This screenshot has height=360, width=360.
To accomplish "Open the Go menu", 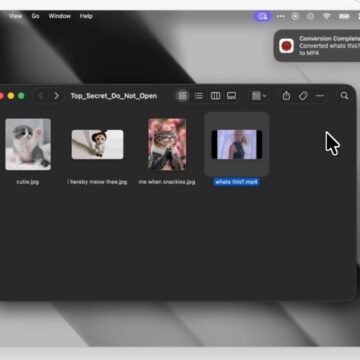I will coord(35,16).
